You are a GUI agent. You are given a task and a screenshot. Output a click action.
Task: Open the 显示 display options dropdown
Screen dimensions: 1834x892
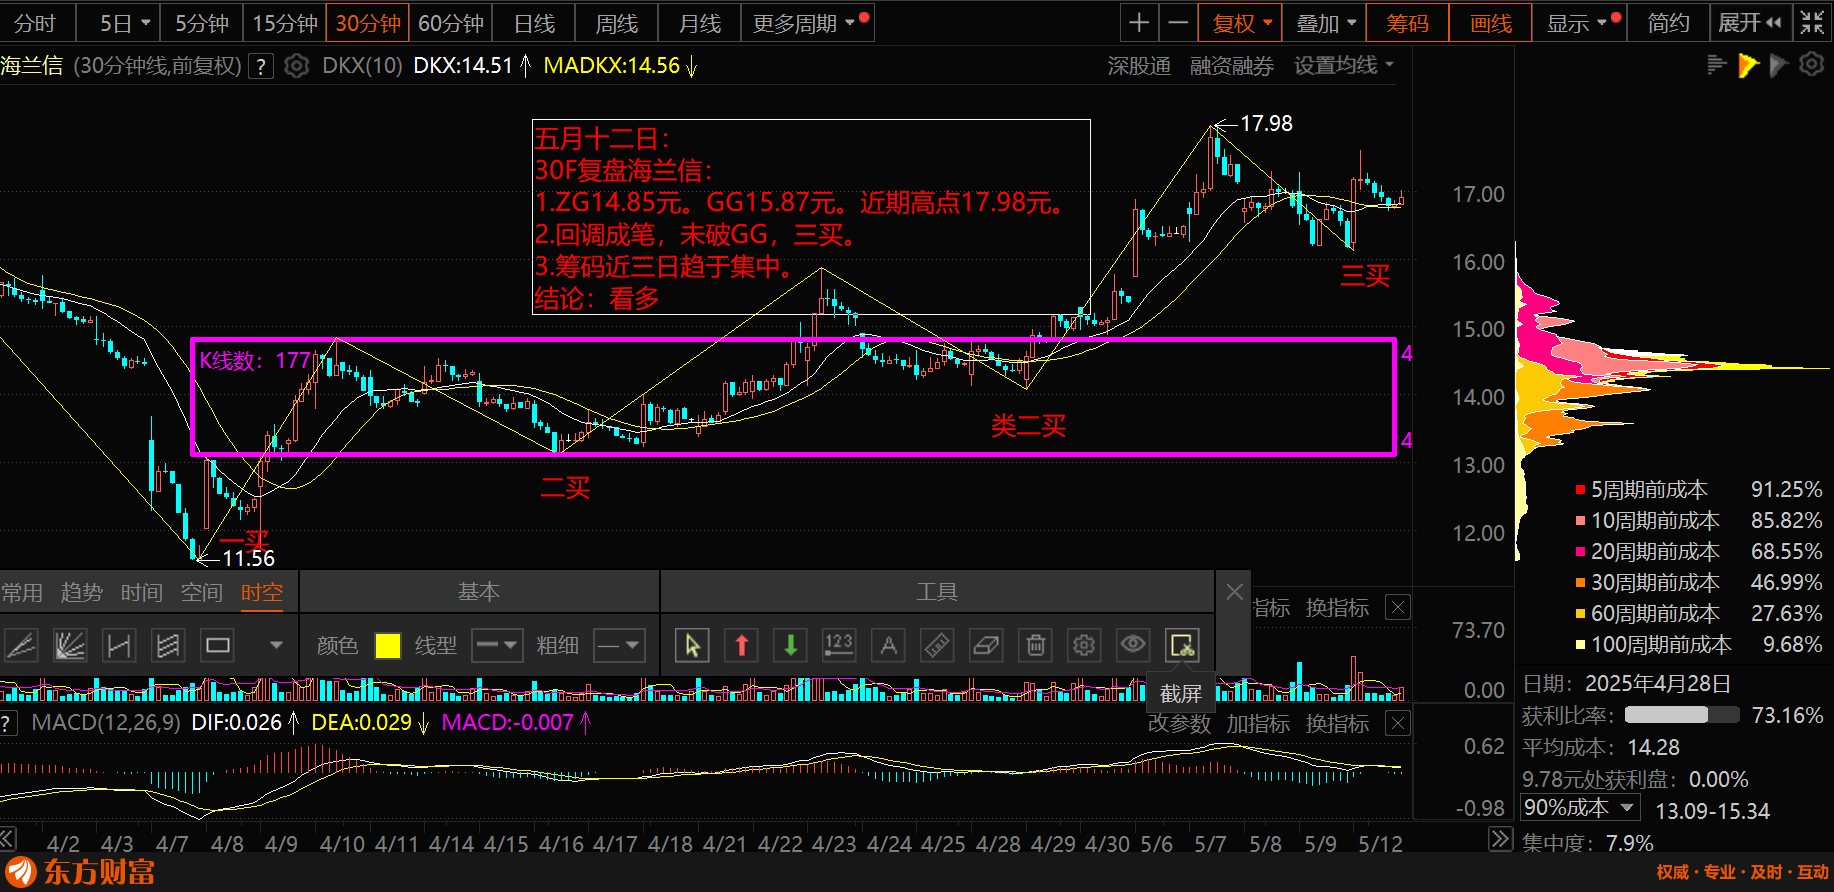1578,23
